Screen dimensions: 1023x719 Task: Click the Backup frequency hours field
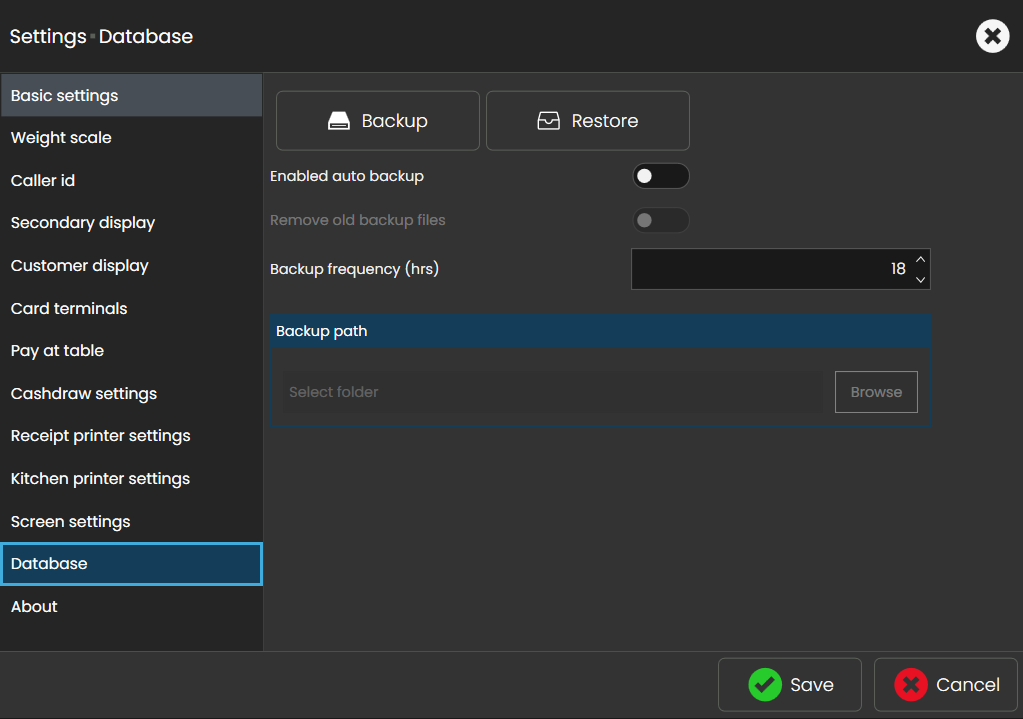[x=770, y=269]
